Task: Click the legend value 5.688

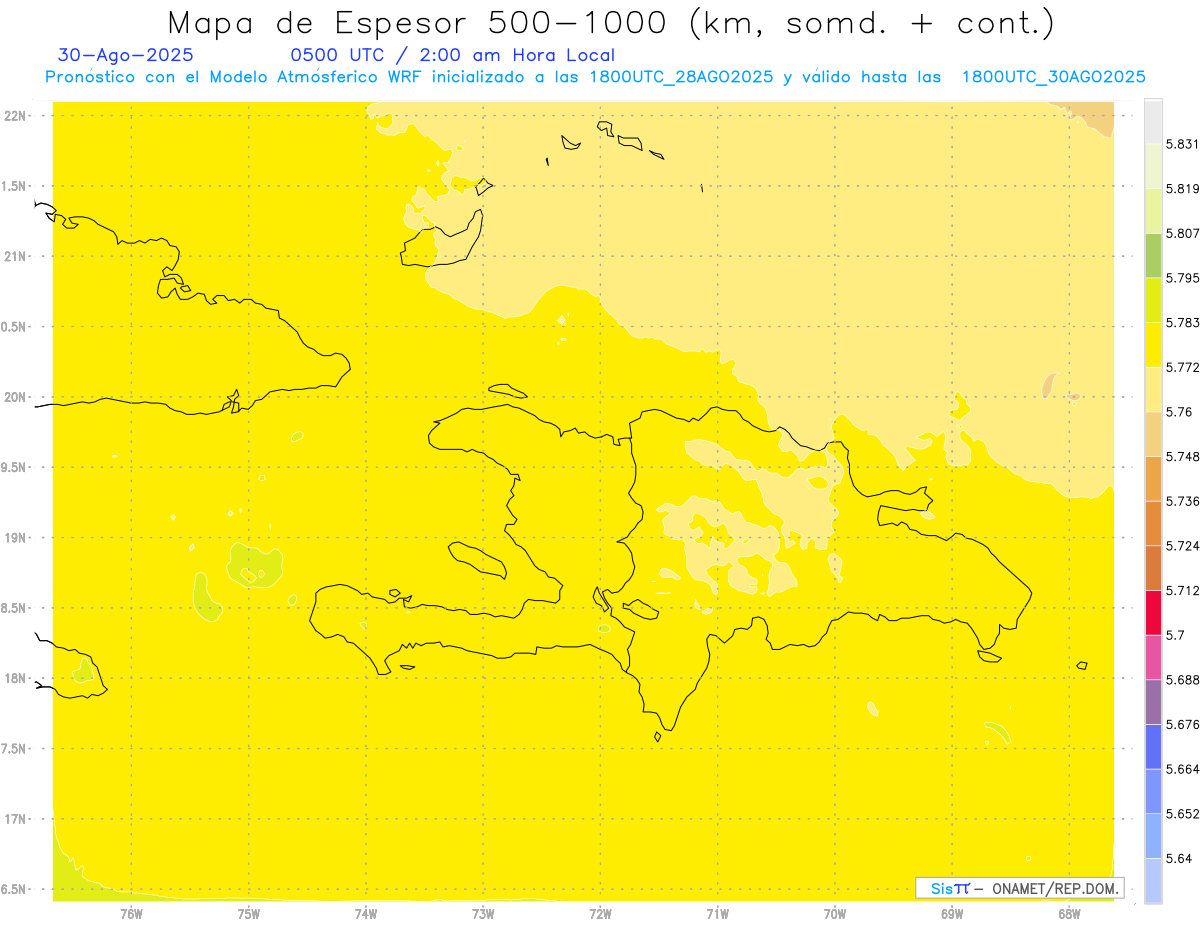Action: pyautogui.click(x=1182, y=680)
